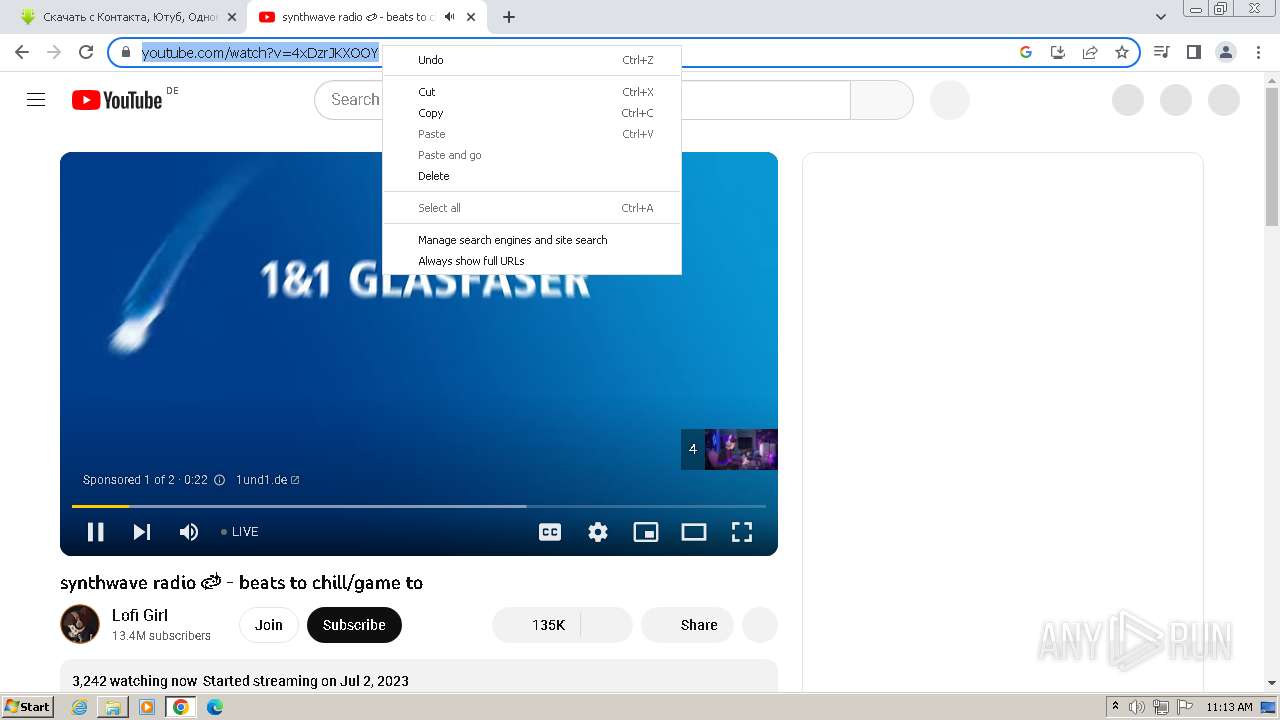Open Microsoft Edge from taskbar

[x=215, y=707]
